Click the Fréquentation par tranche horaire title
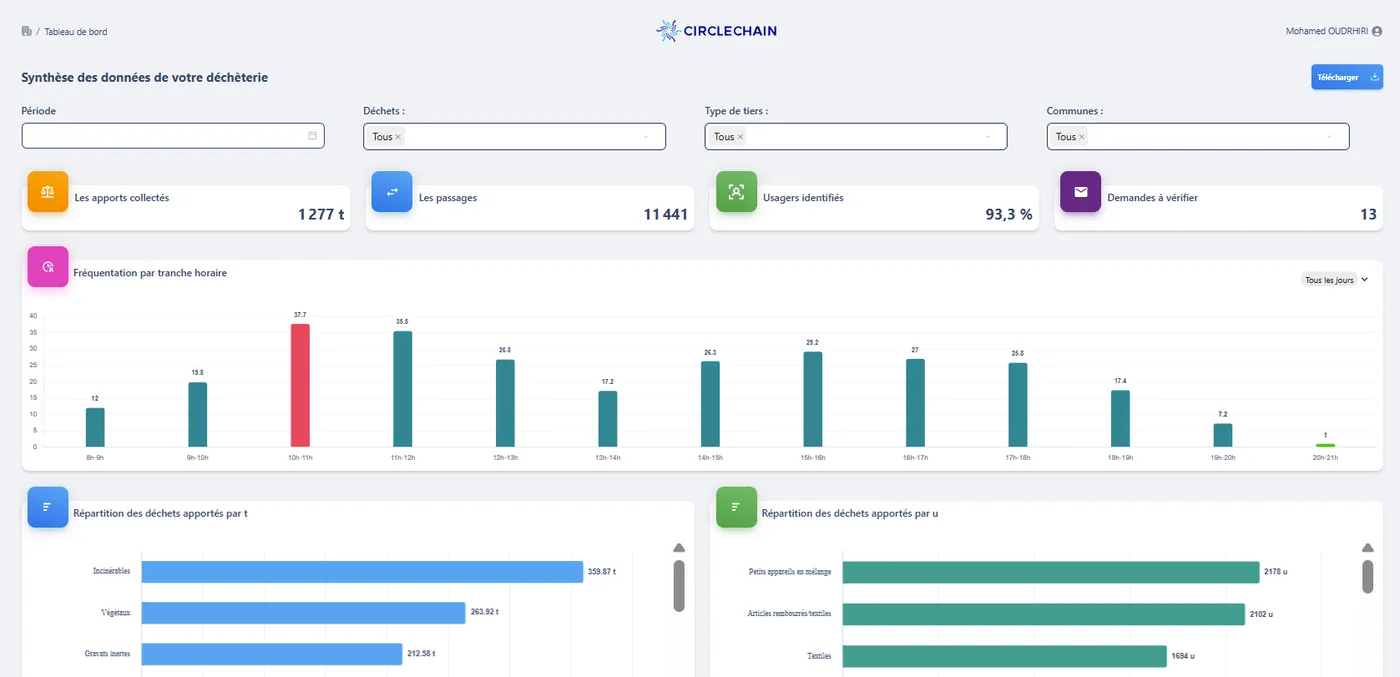 [150, 273]
